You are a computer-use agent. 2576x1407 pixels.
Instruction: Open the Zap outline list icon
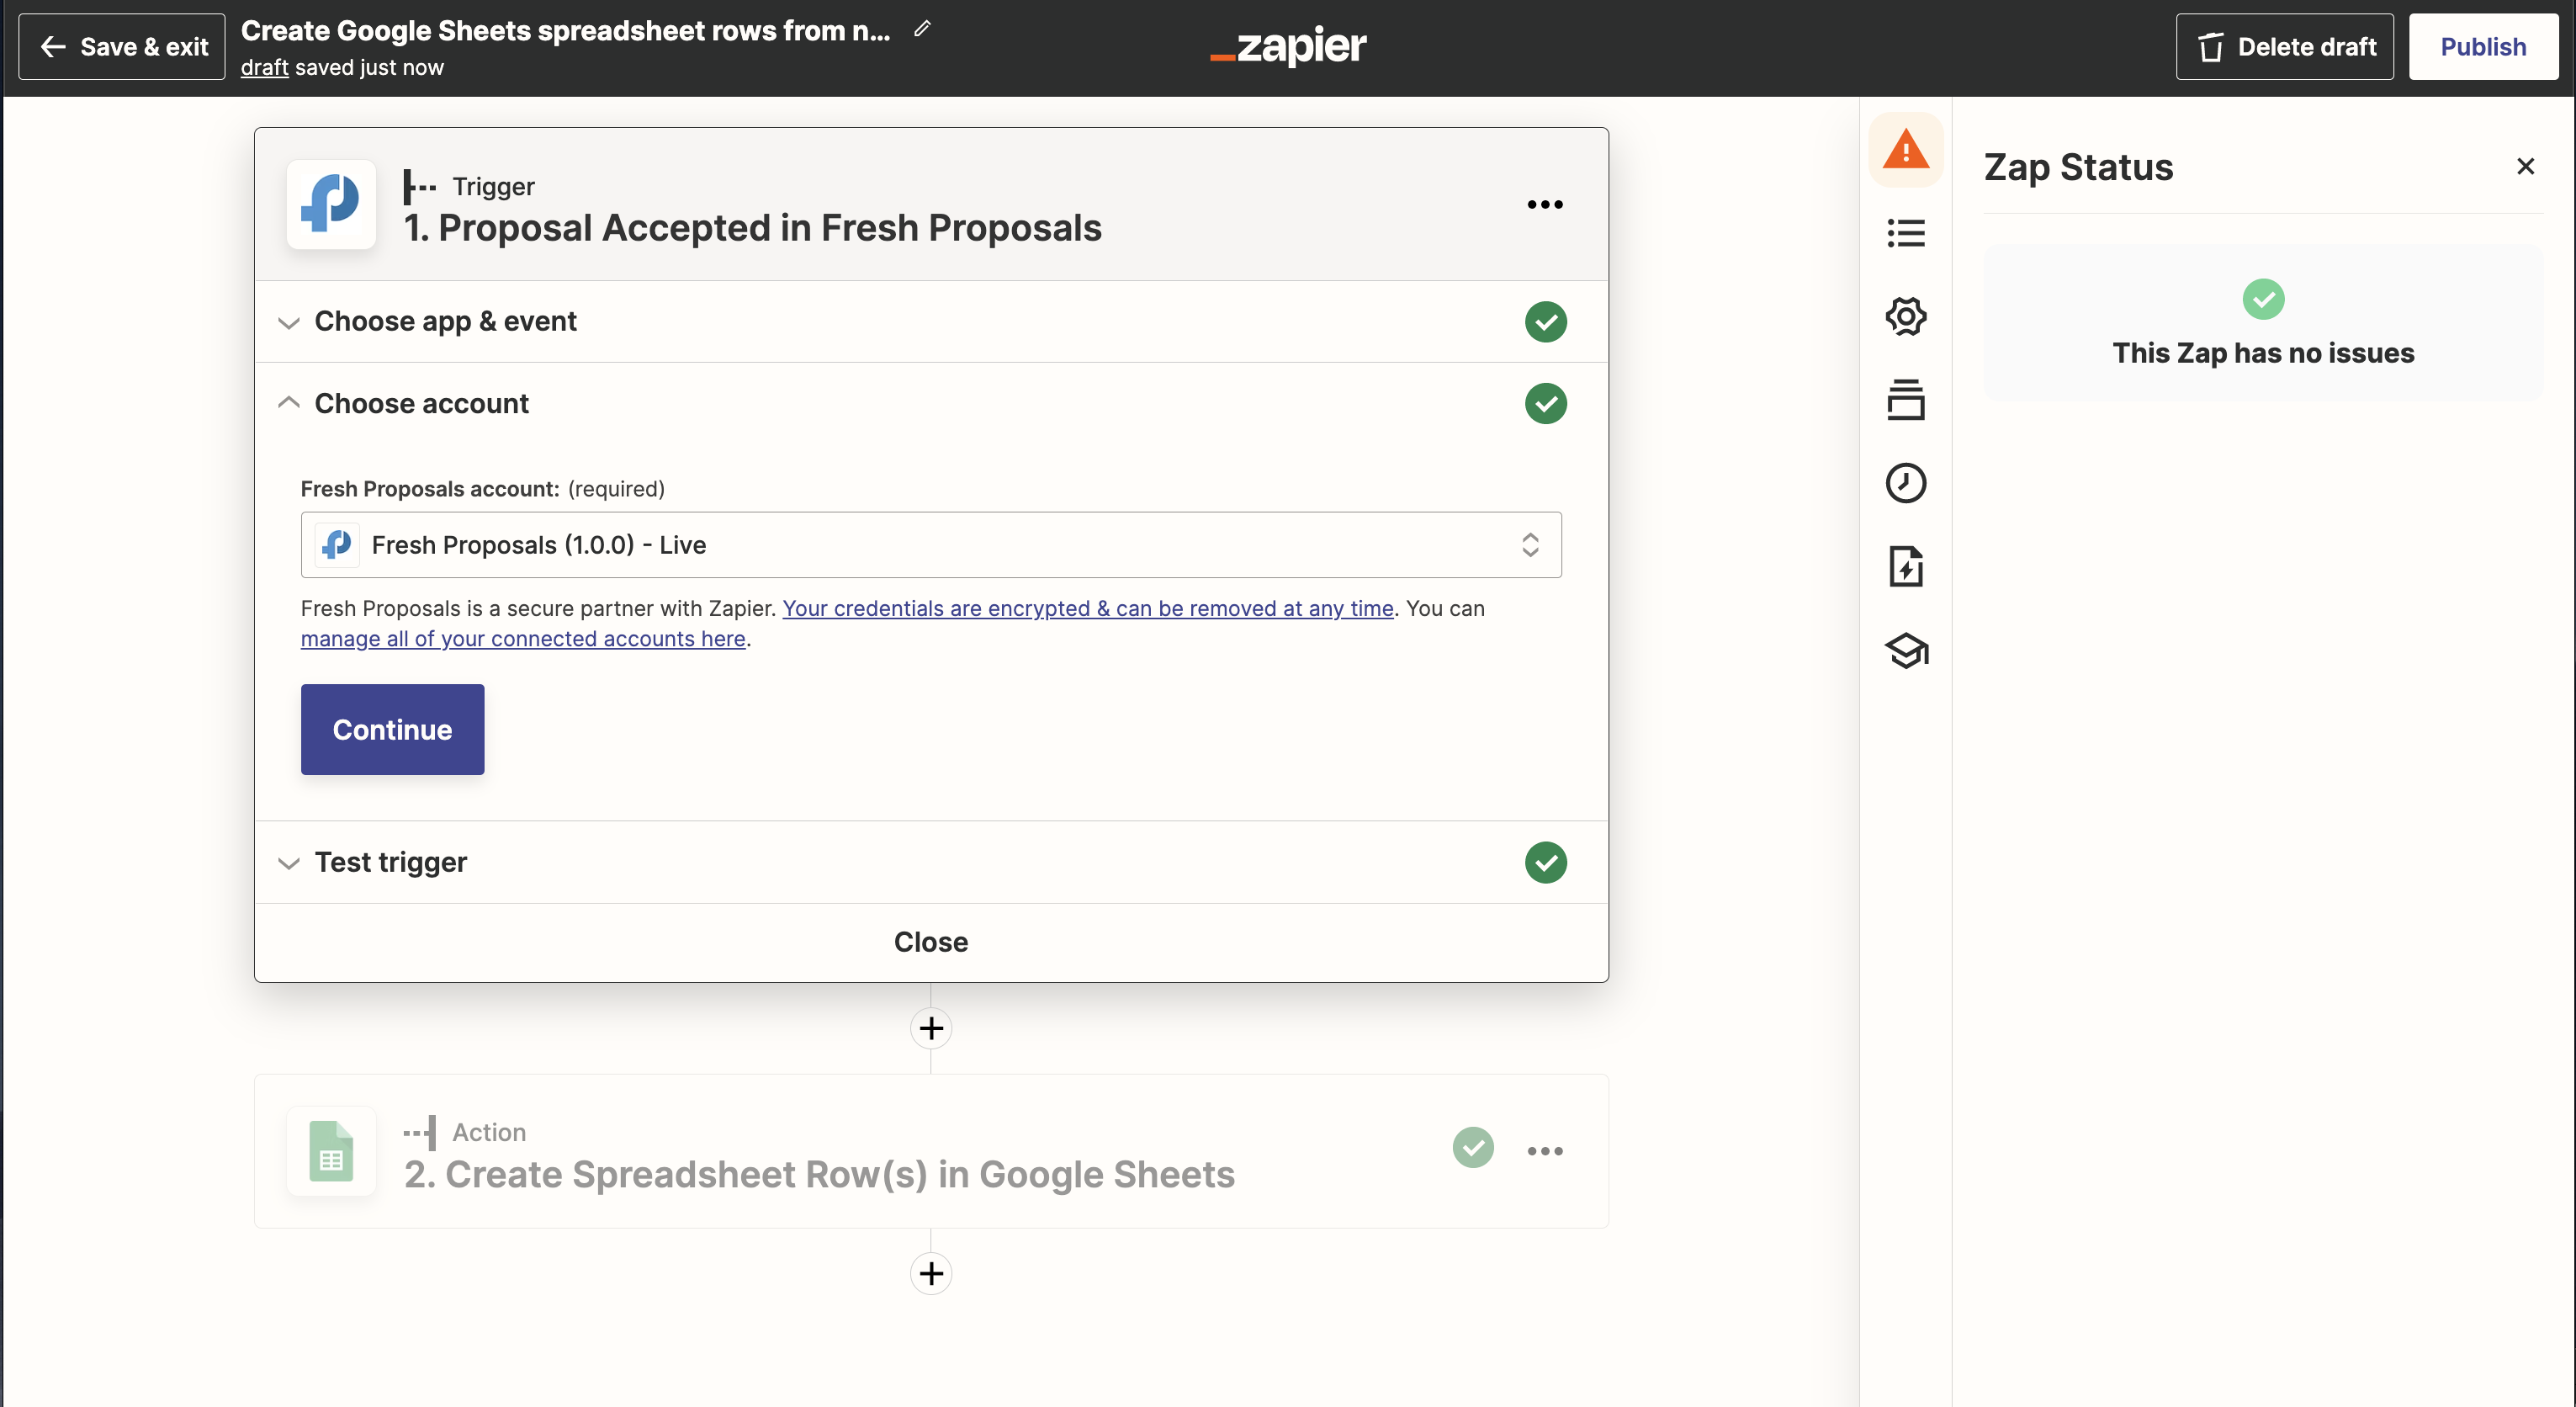pos(1905,233)
